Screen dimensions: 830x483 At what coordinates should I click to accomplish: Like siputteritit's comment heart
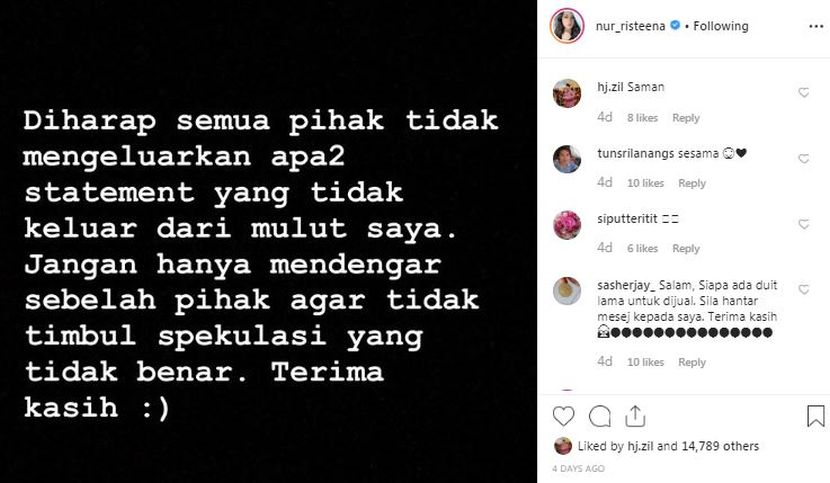804,224
